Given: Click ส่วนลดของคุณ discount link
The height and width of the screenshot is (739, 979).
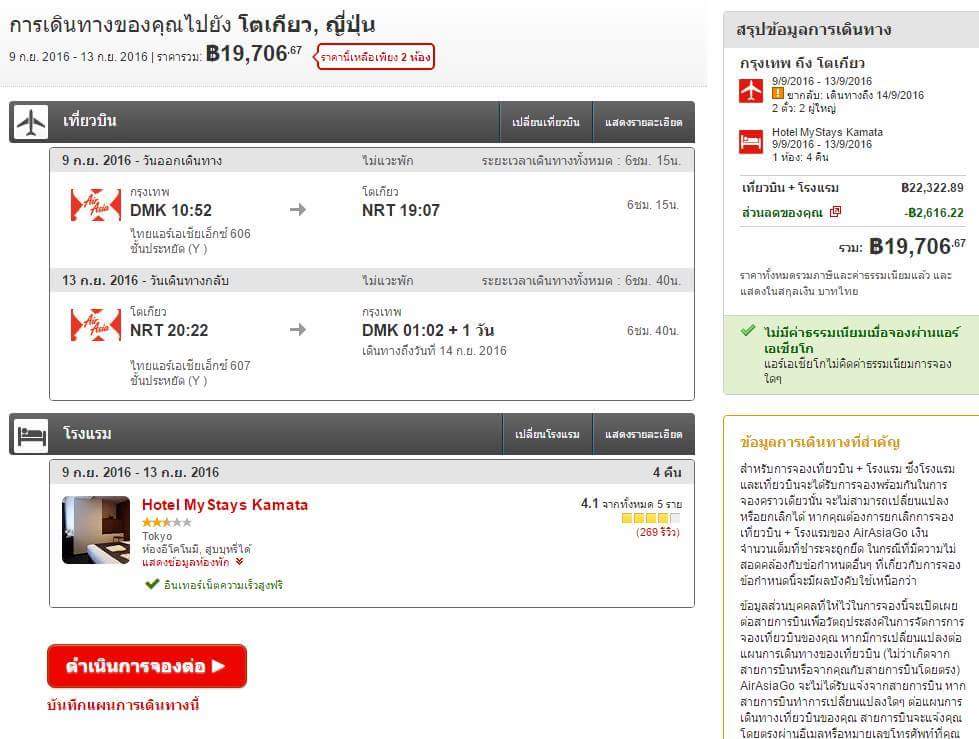Looking at the screenshot, I should (782, 213).
